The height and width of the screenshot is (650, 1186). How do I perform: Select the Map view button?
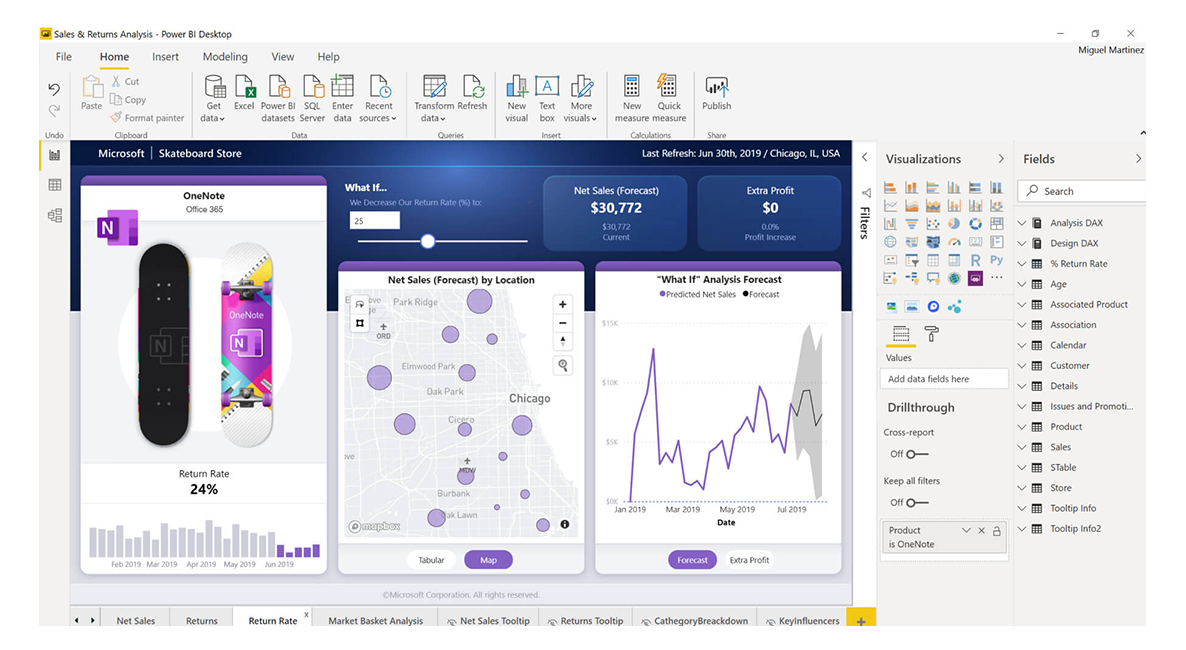point(489,560)
